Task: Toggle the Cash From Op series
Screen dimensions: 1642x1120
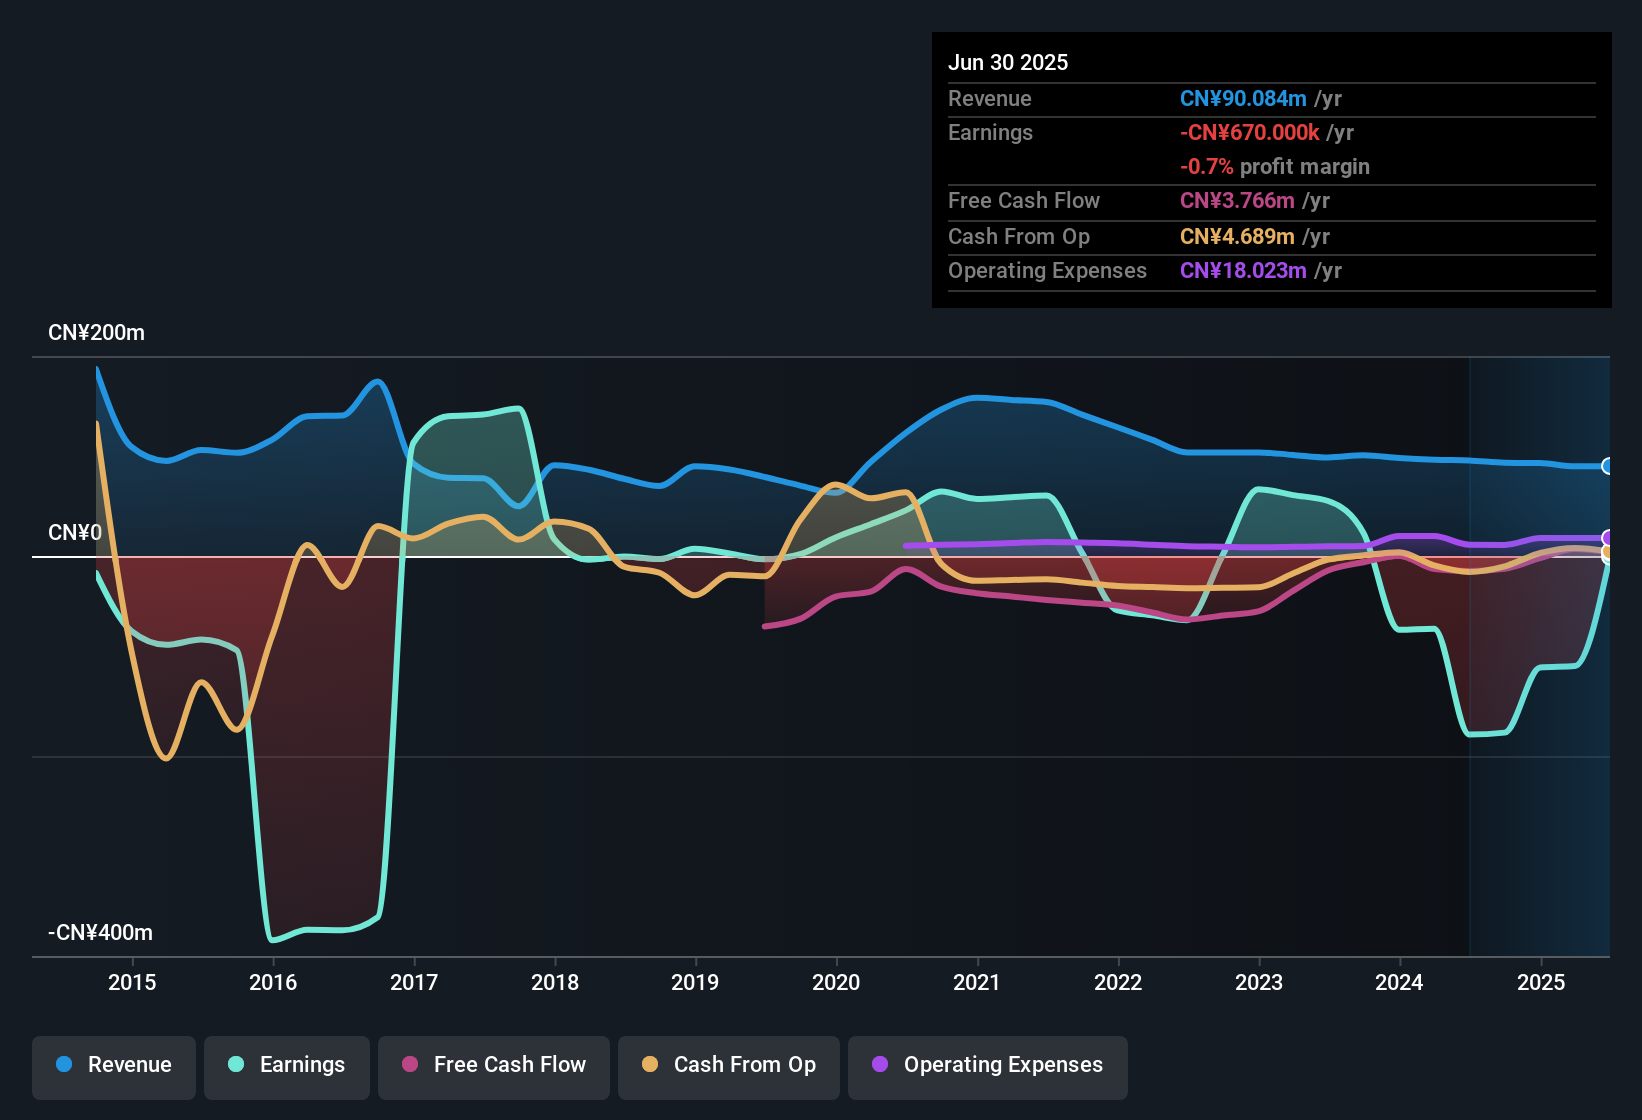Action: click(729, 1066)
